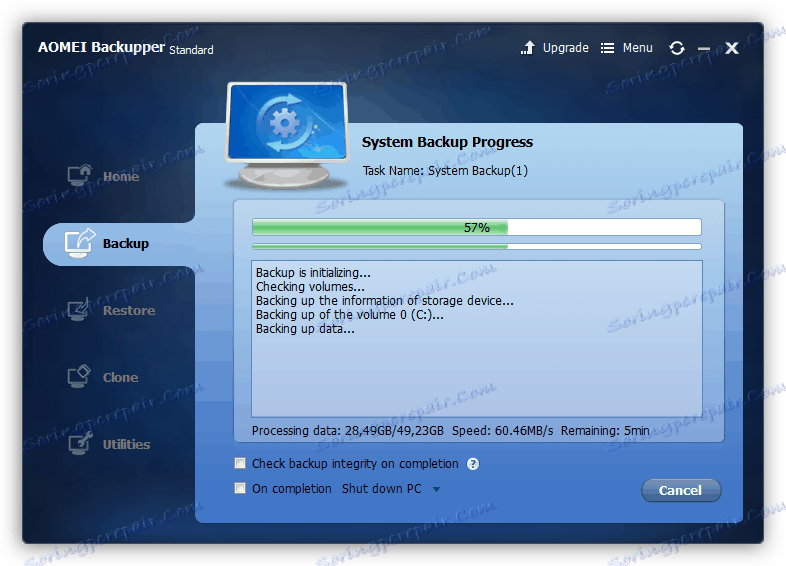Screen dimensions: 786x566
Task: Enable Check backup integrity on completion
Action: pos(240,463)
